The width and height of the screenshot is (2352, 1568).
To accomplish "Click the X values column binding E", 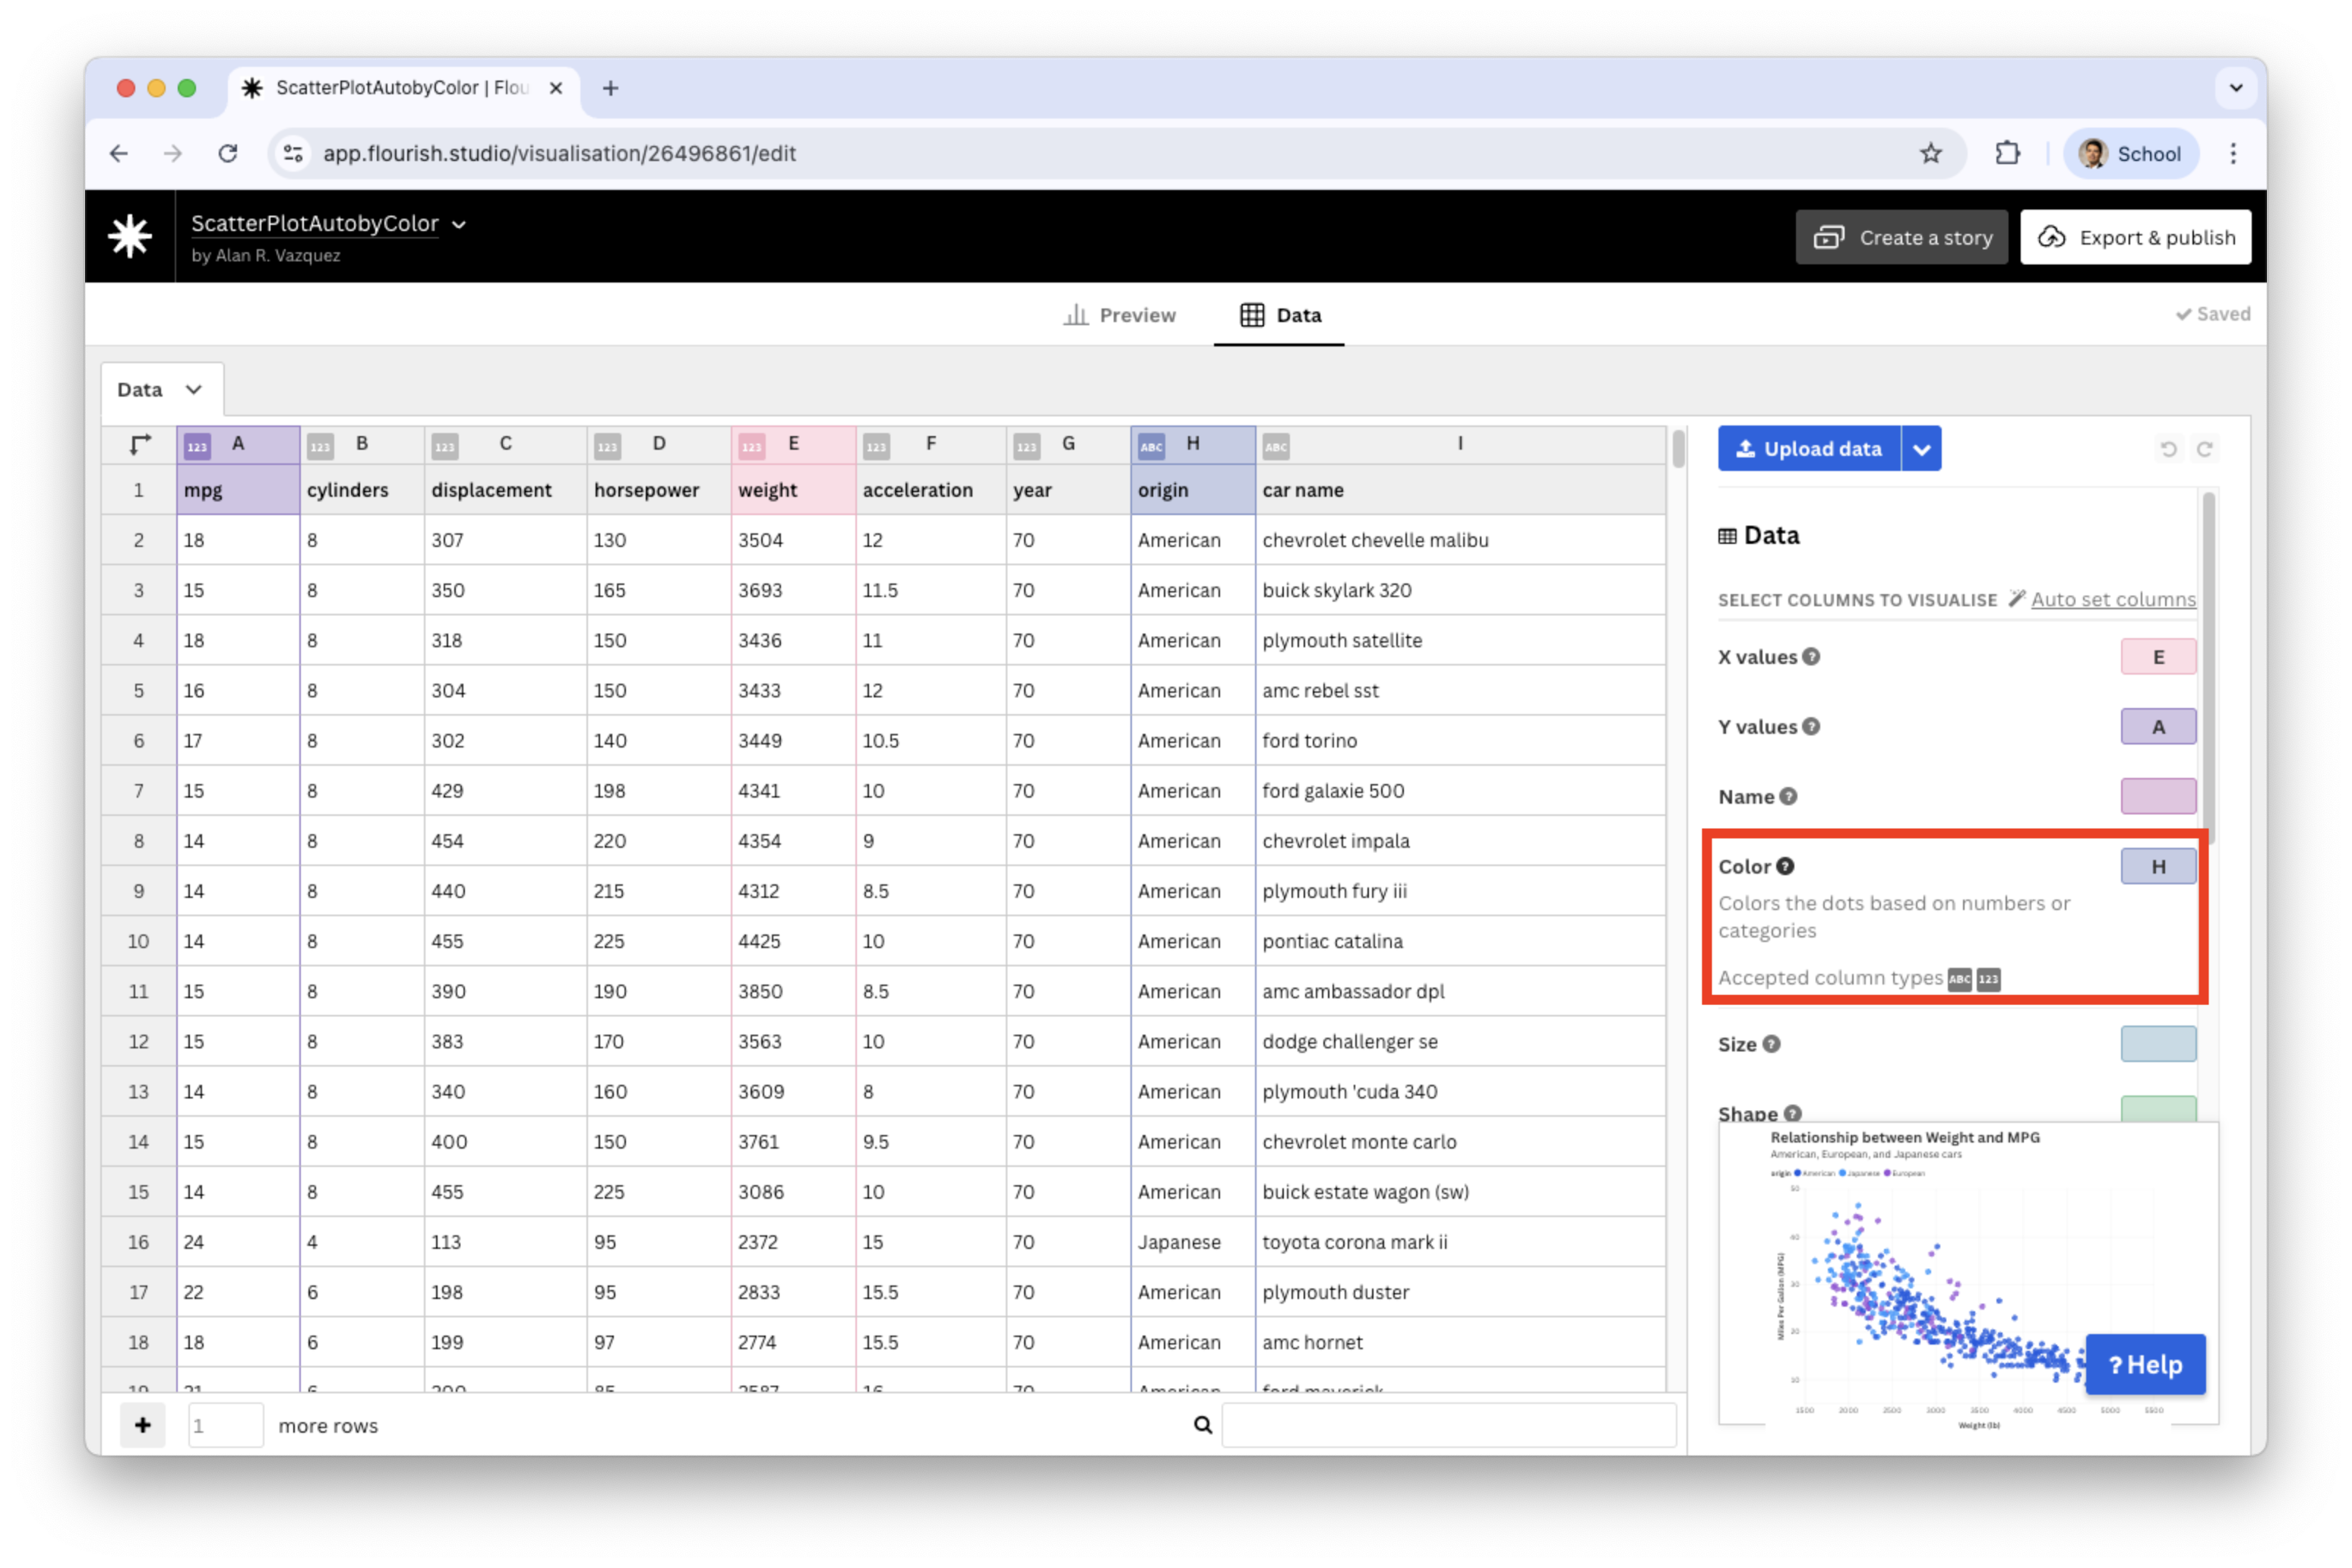I will [2158, 657].
